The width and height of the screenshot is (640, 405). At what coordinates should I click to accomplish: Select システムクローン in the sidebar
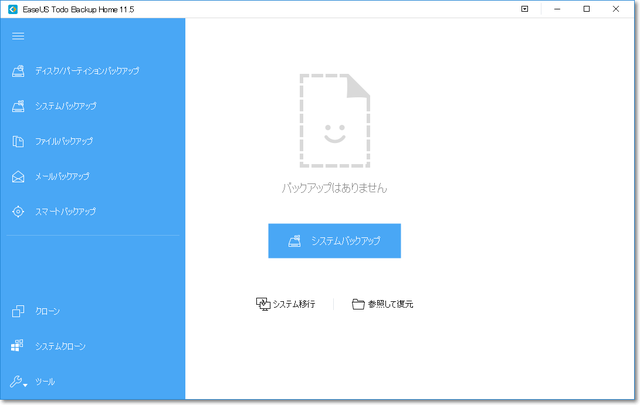(x=61, y=347)
